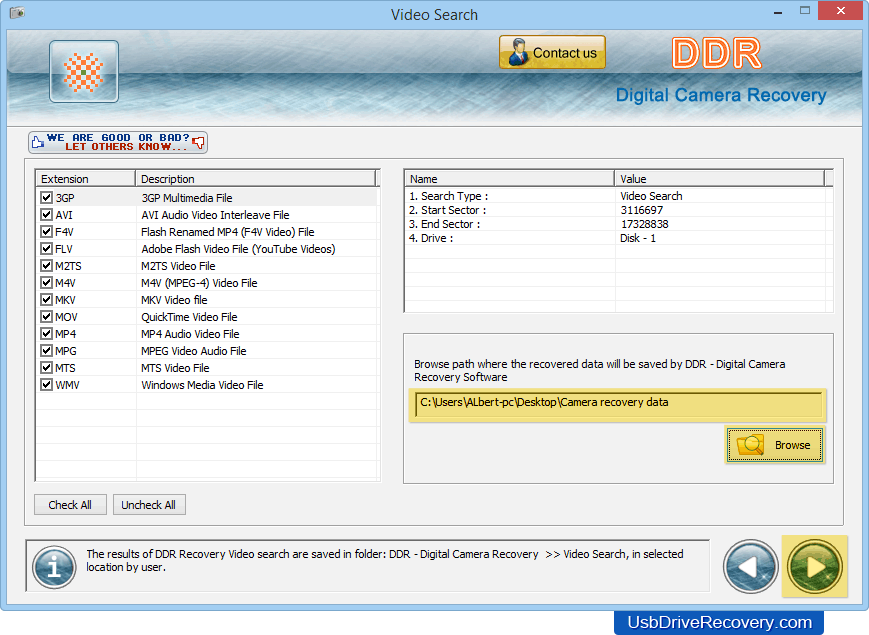Select 'Flash Renamed MP4 (F4V Video) File' text
869x635 pixels.
pos(228,232)
